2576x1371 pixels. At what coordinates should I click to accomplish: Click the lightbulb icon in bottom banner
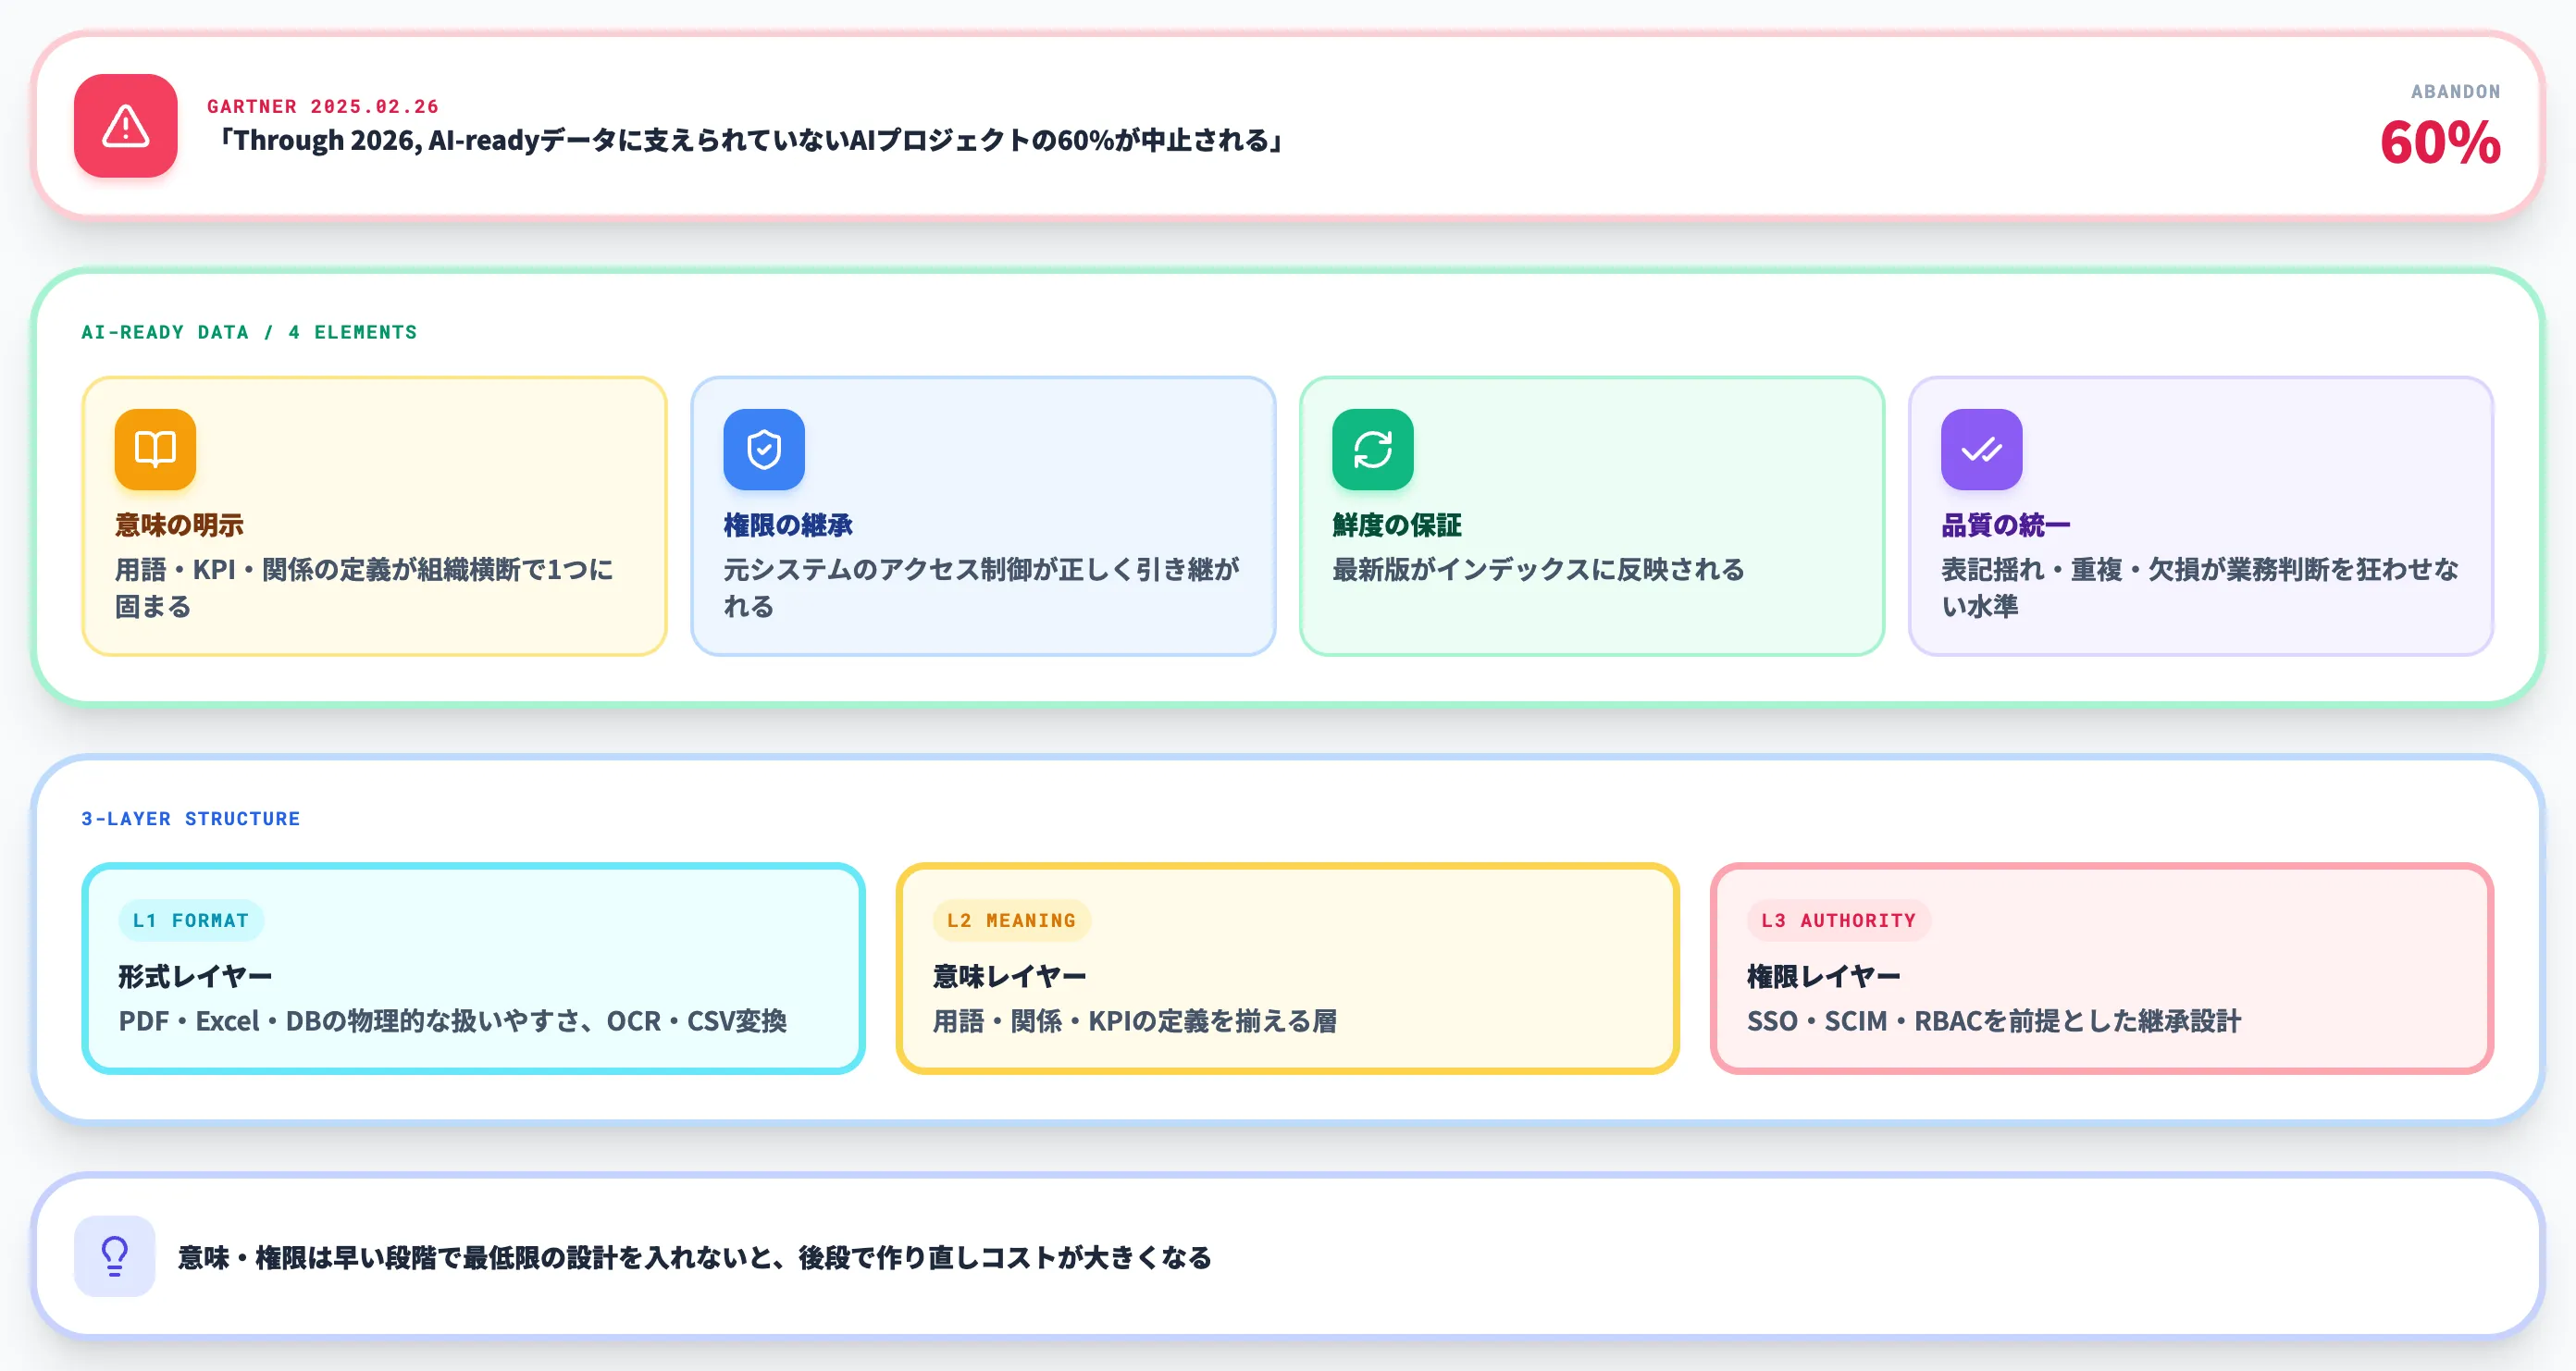point(115,1256)
